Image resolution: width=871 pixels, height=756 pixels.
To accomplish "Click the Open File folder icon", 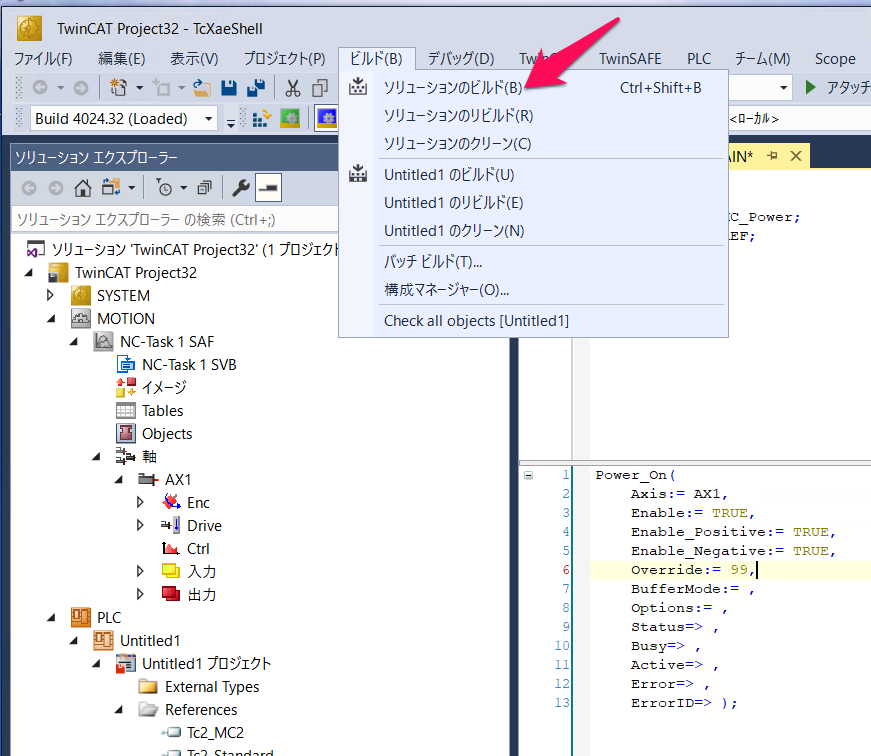I will click(202, 87).
